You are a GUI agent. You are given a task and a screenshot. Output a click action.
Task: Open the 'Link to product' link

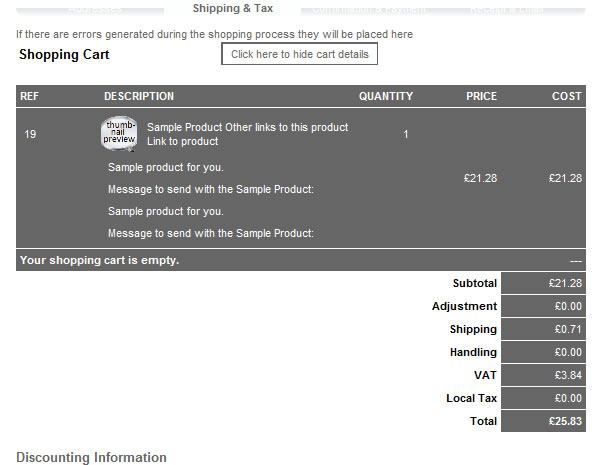[182, 141]
